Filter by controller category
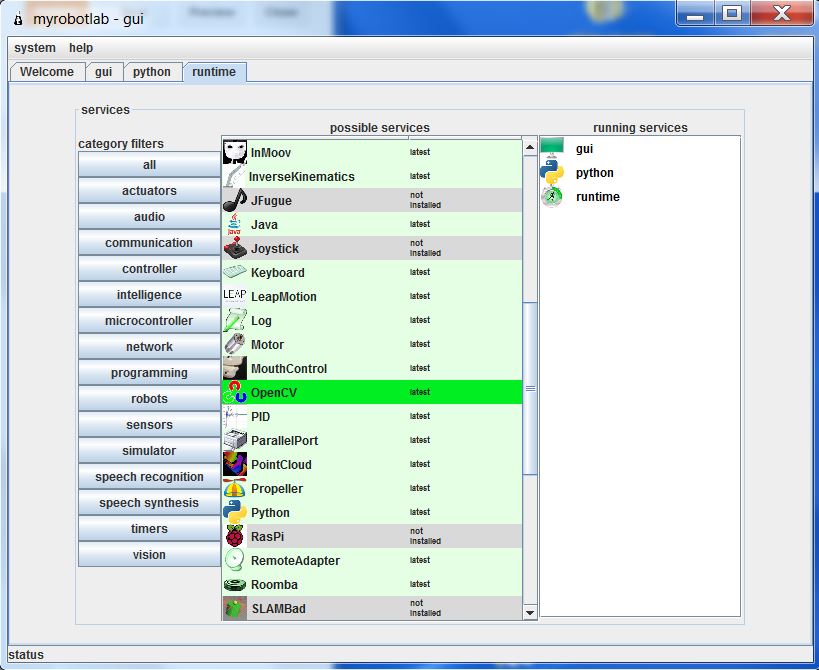 pos(149,269)
